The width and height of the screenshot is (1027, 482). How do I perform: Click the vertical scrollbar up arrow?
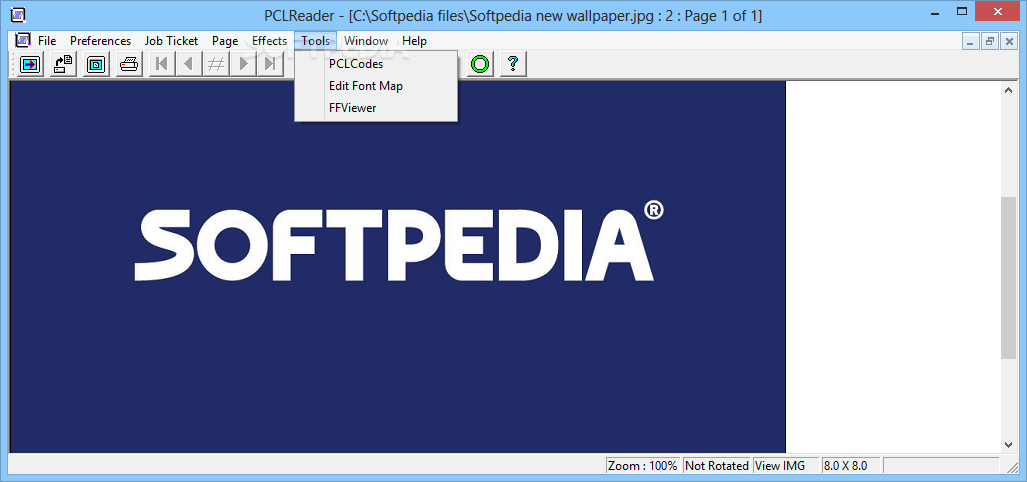tap(1009, 90)
